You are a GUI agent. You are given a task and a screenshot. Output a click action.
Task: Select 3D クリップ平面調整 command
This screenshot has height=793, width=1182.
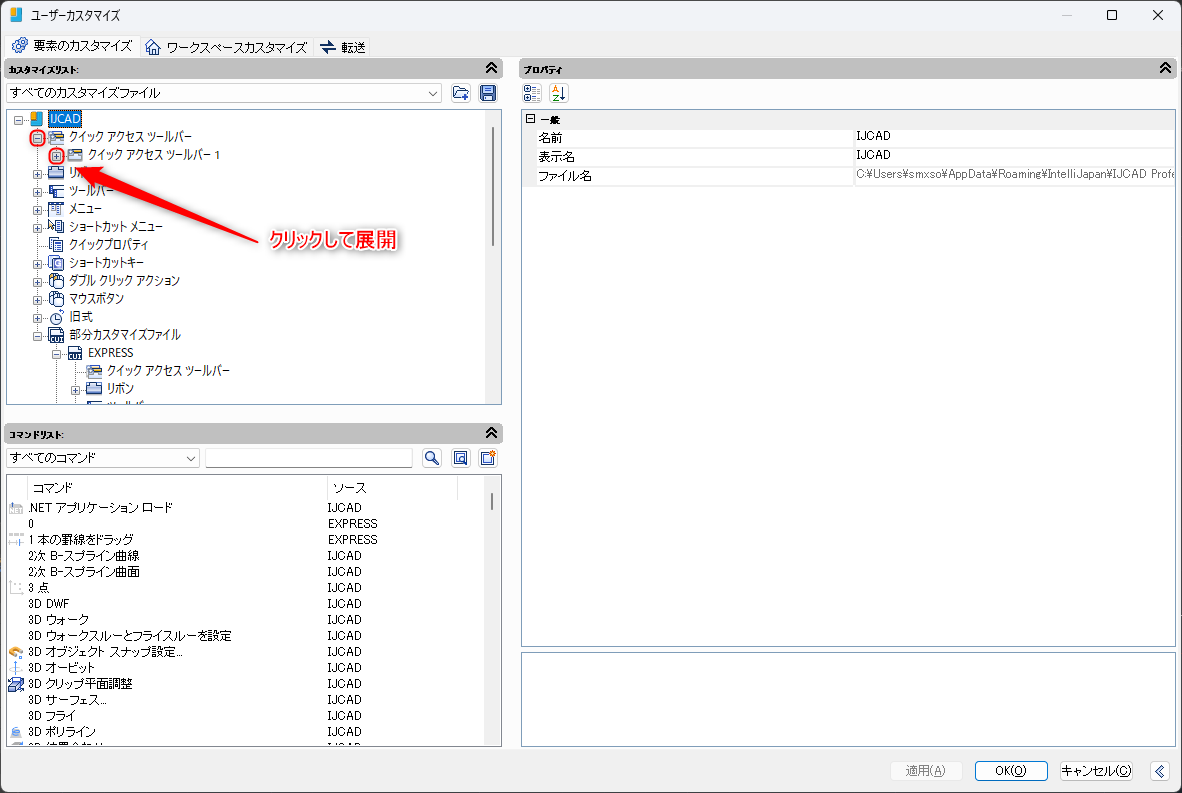80,684
